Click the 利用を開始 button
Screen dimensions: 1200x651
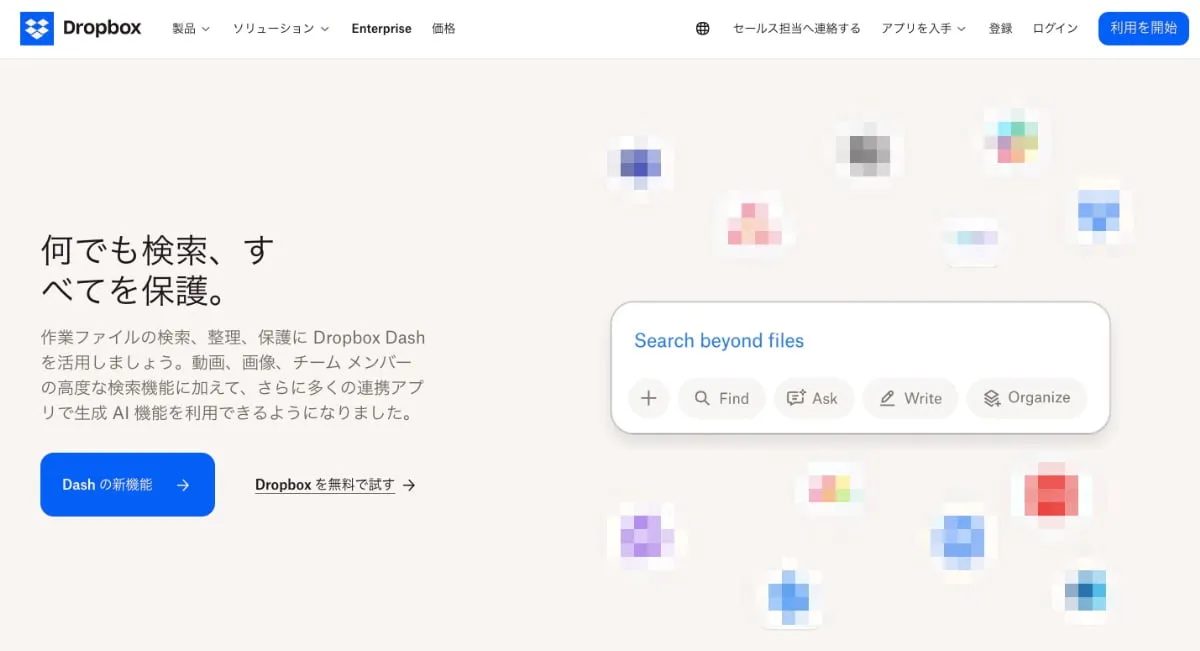1143,29
